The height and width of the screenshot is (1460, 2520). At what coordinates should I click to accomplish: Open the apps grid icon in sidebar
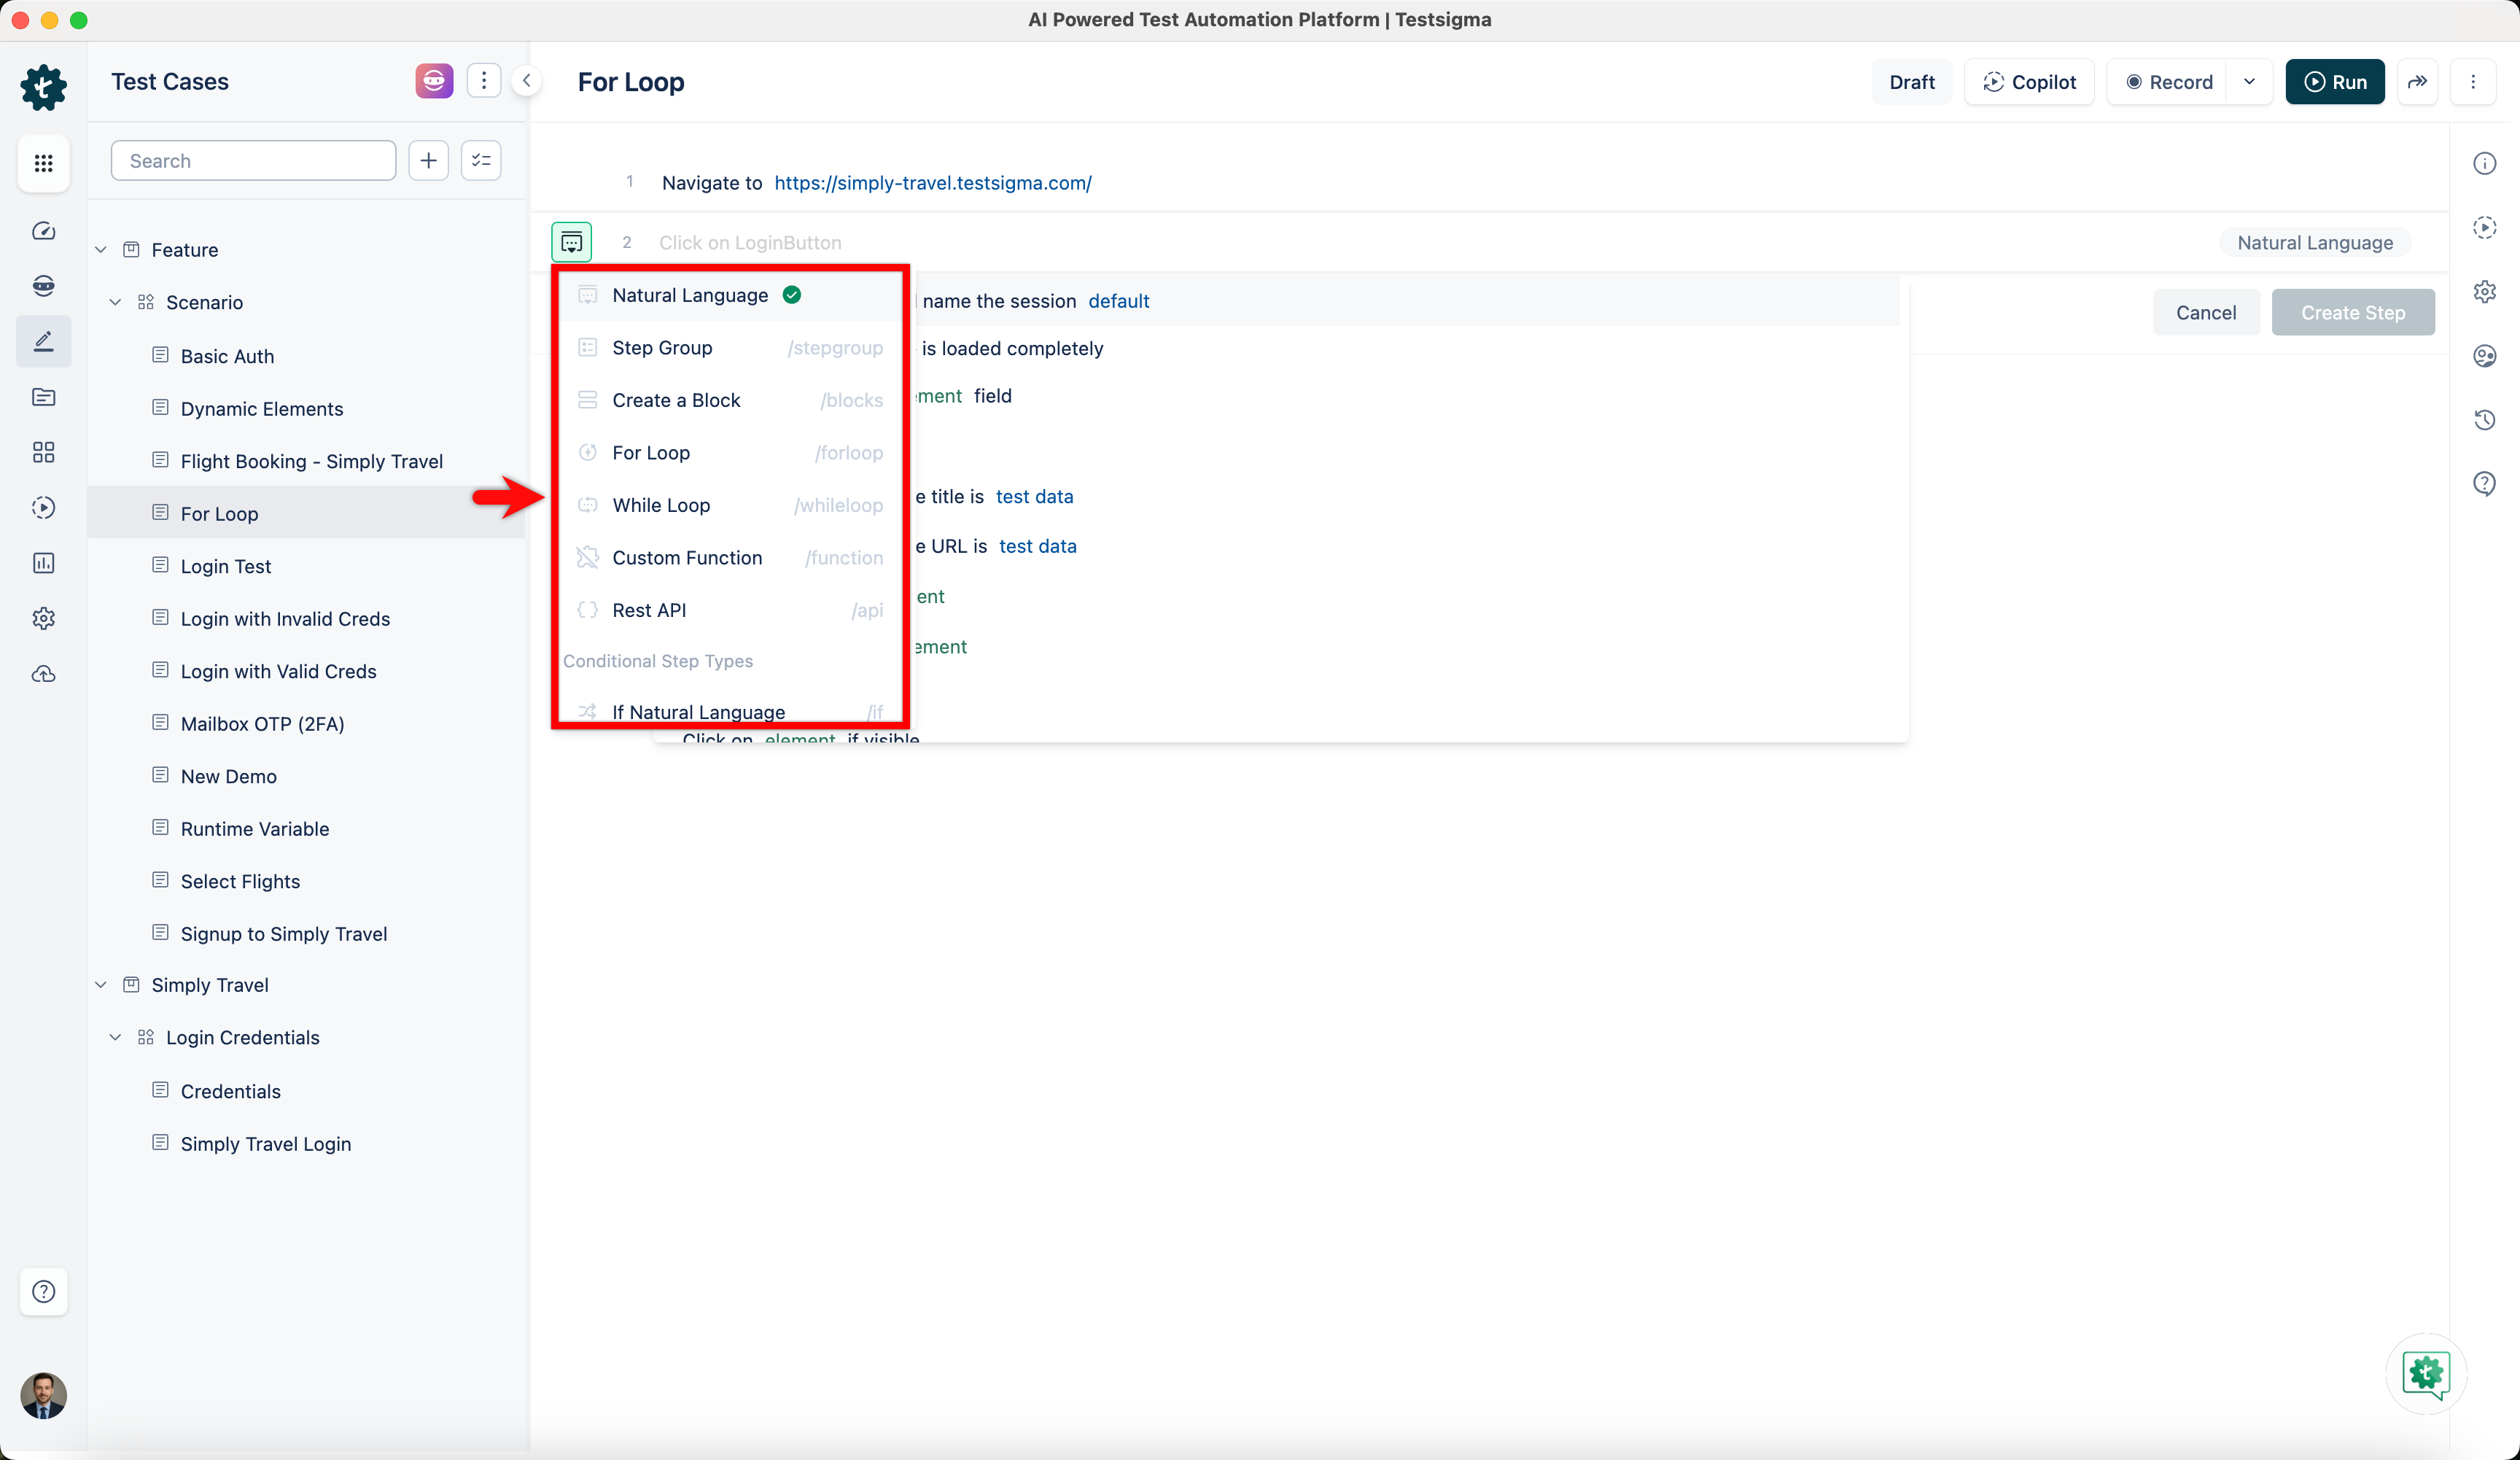(x=43, y=163)
